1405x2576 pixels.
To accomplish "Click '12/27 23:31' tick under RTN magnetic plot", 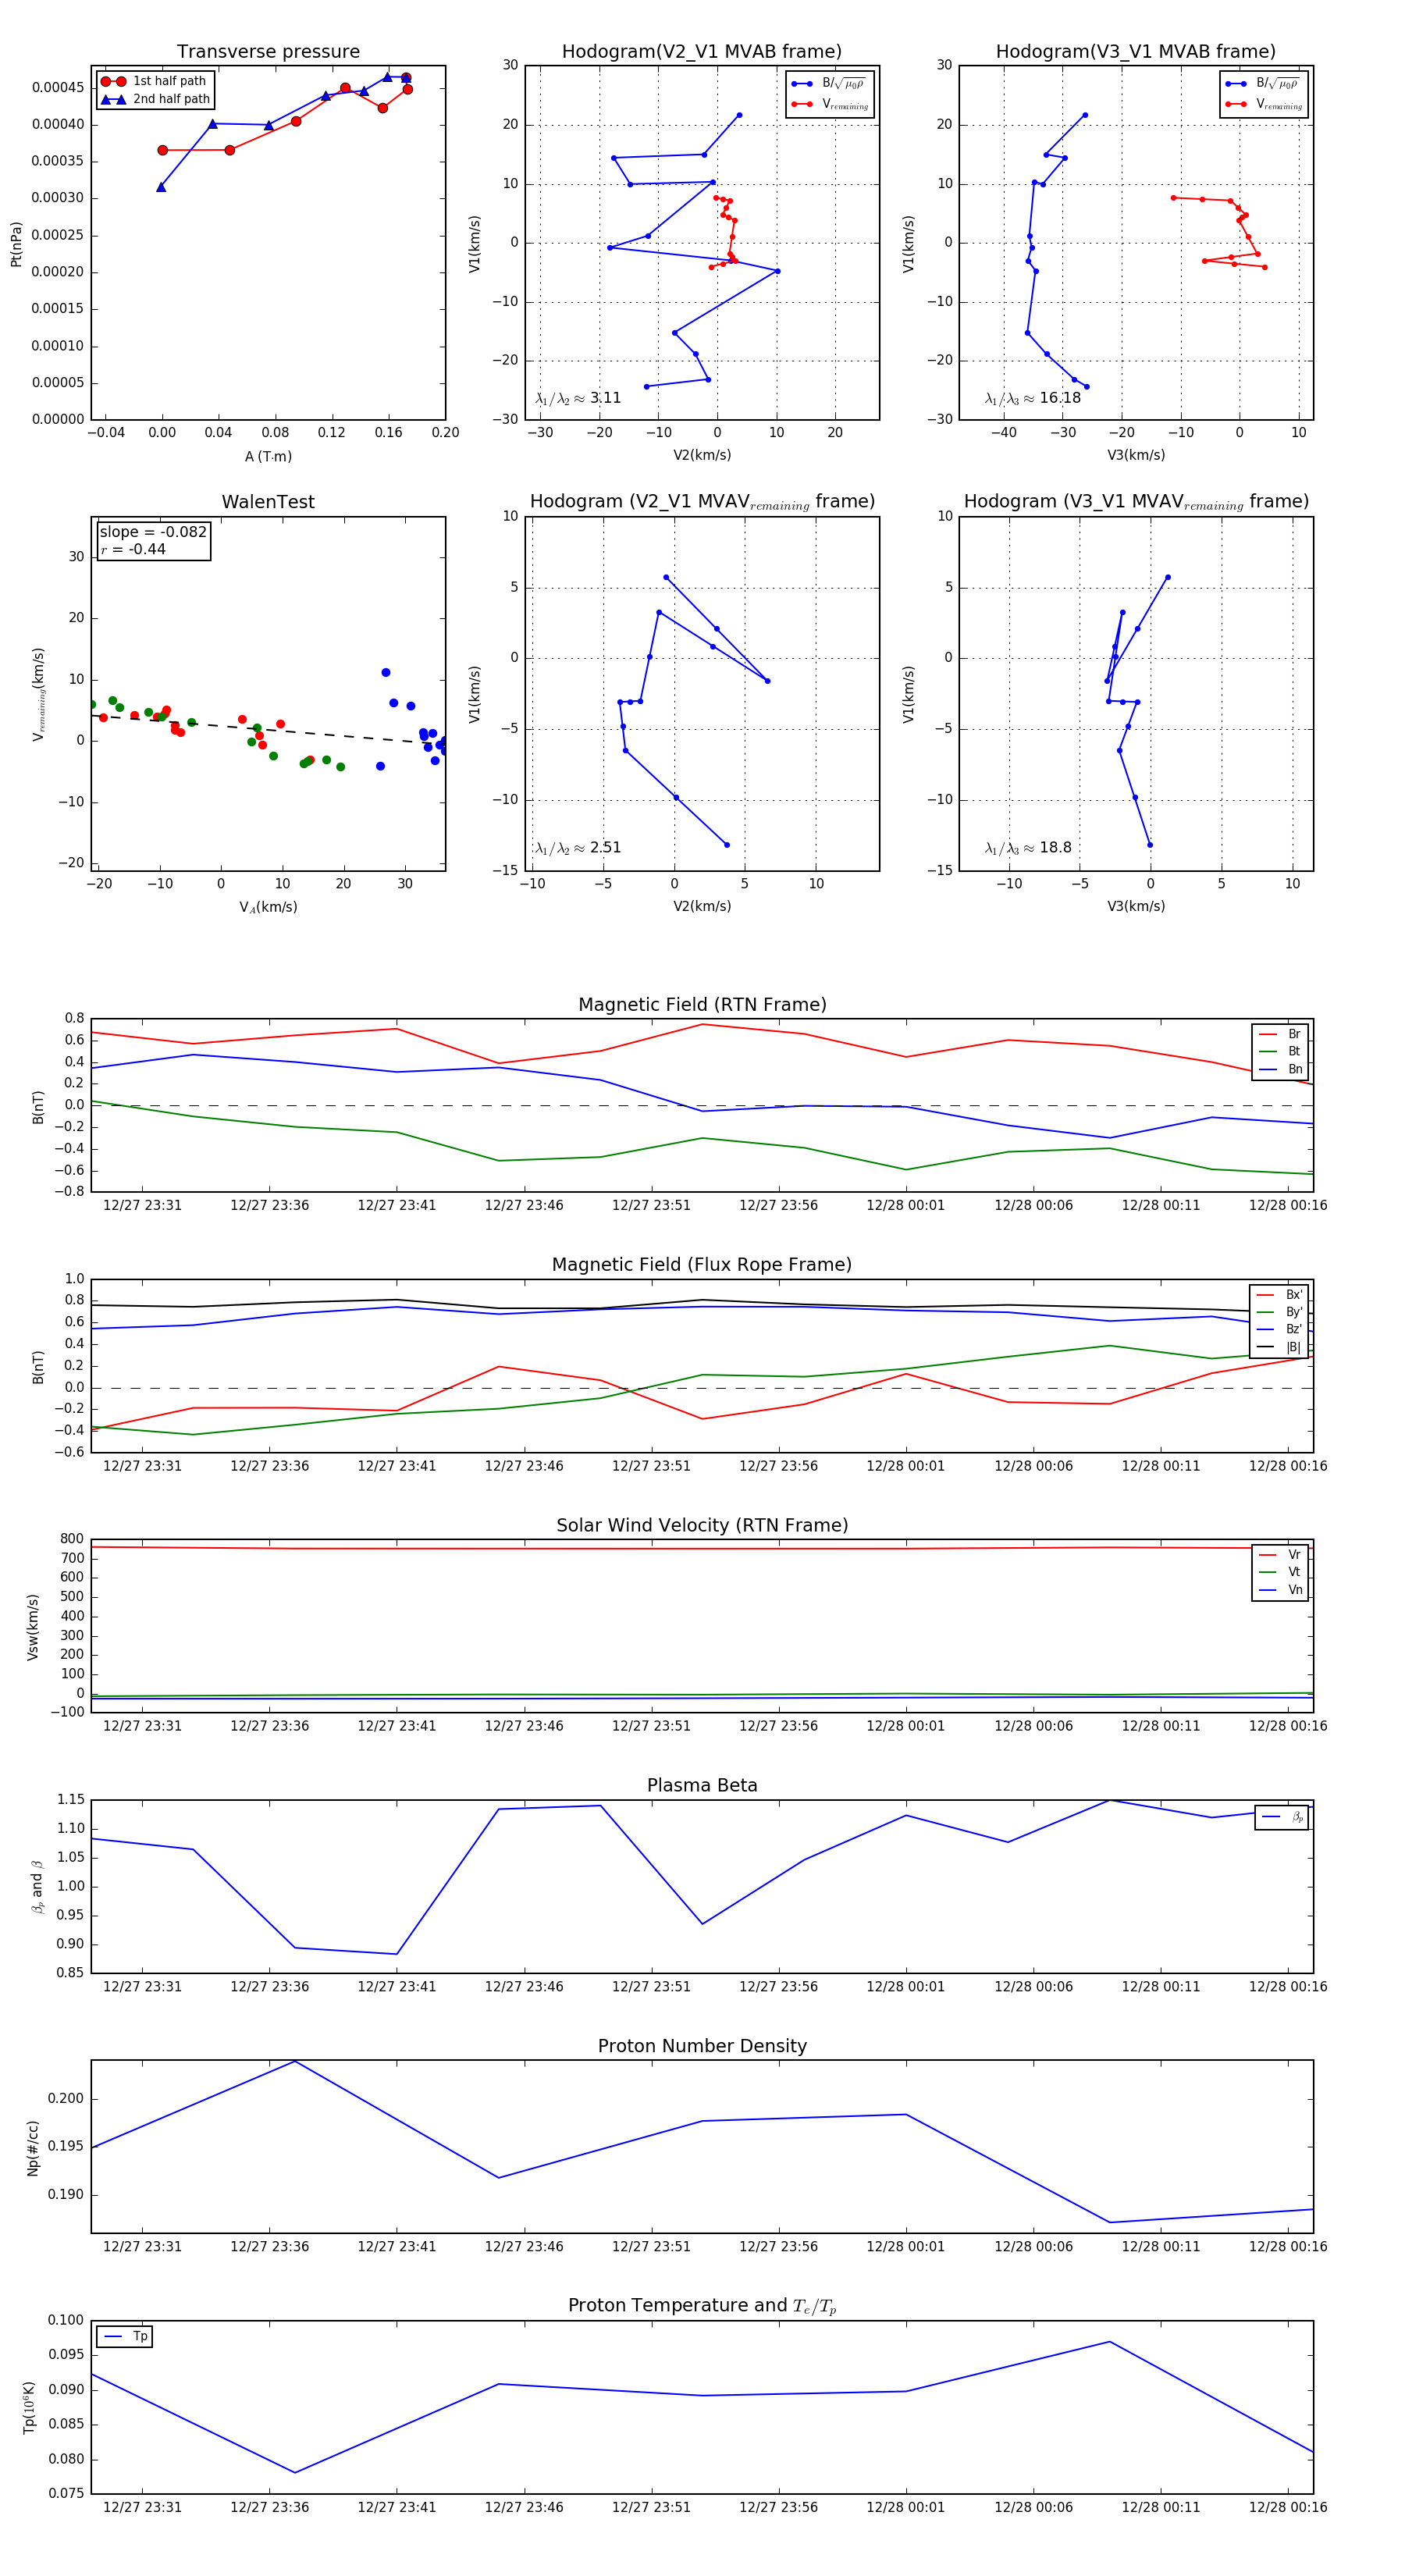I will coord(143,1205).
